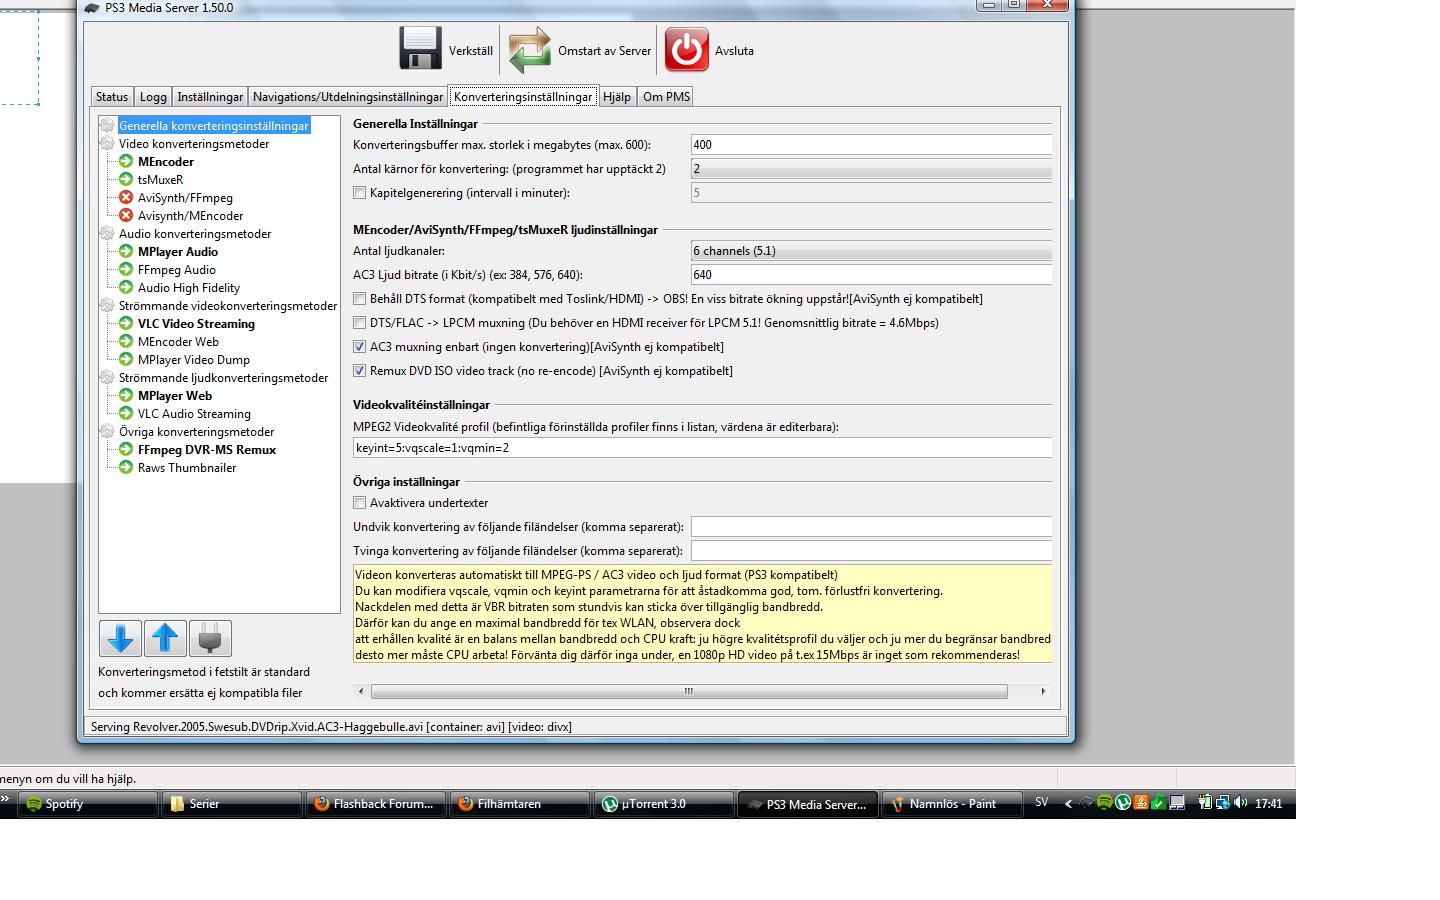Image resolution: width=1440 pixels, height=900 pixels.
Task: Click the green icon beside FFmpeg DVR-MS Remux
Action: pyautogui.click(x=126, y=449)
